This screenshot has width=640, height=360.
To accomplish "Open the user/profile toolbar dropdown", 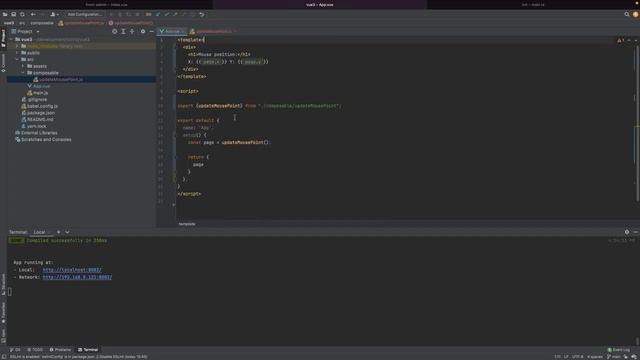I will pos(54,14).
